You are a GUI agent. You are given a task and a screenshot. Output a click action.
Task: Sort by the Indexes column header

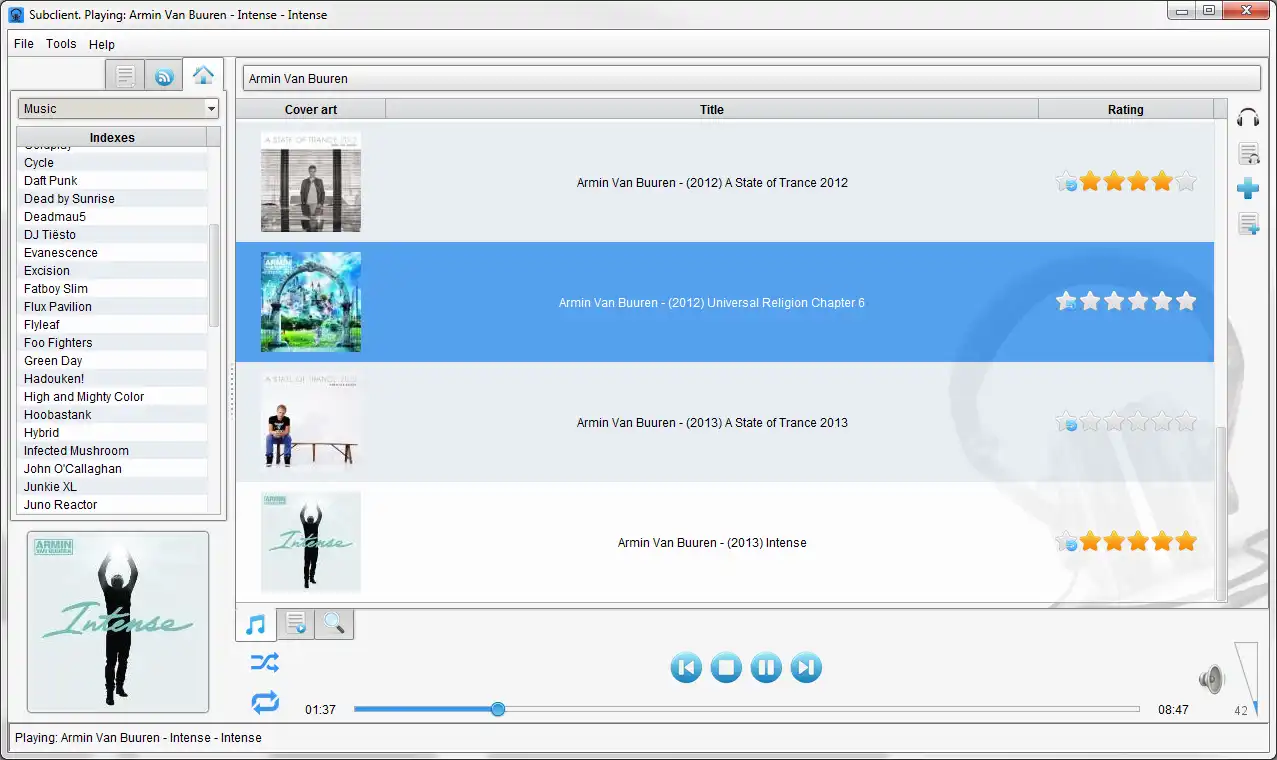pyautogui.click(x=112, y=137)
